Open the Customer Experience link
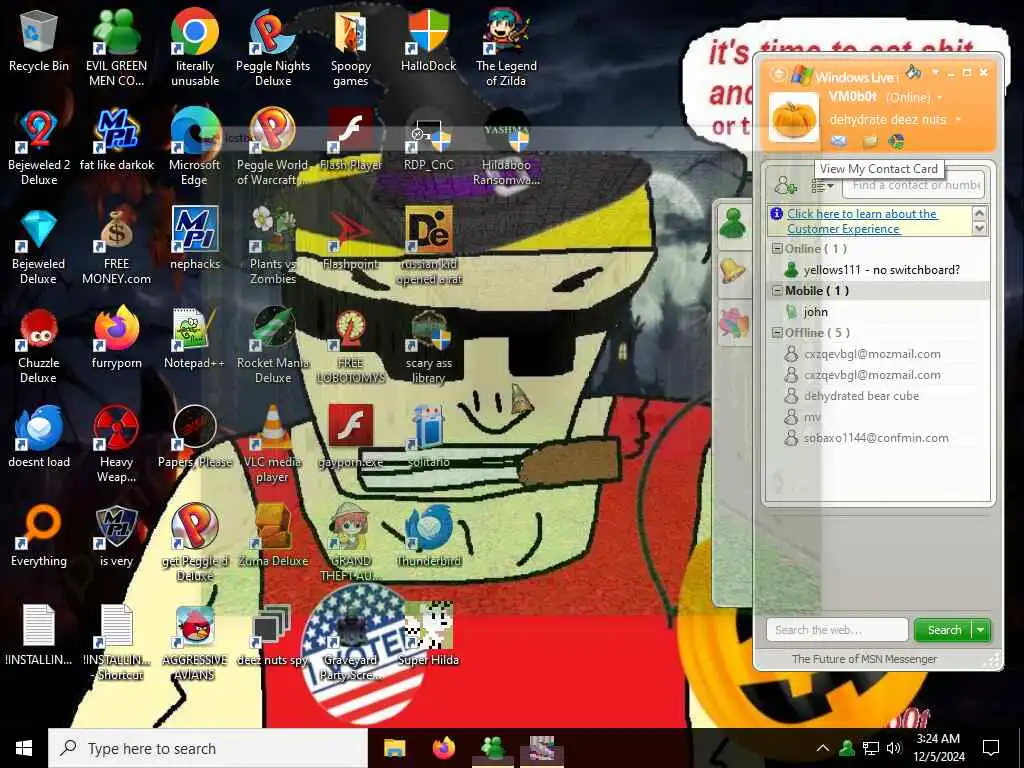The height and width of the screenshot is (768, 1024). pos(861,221)
